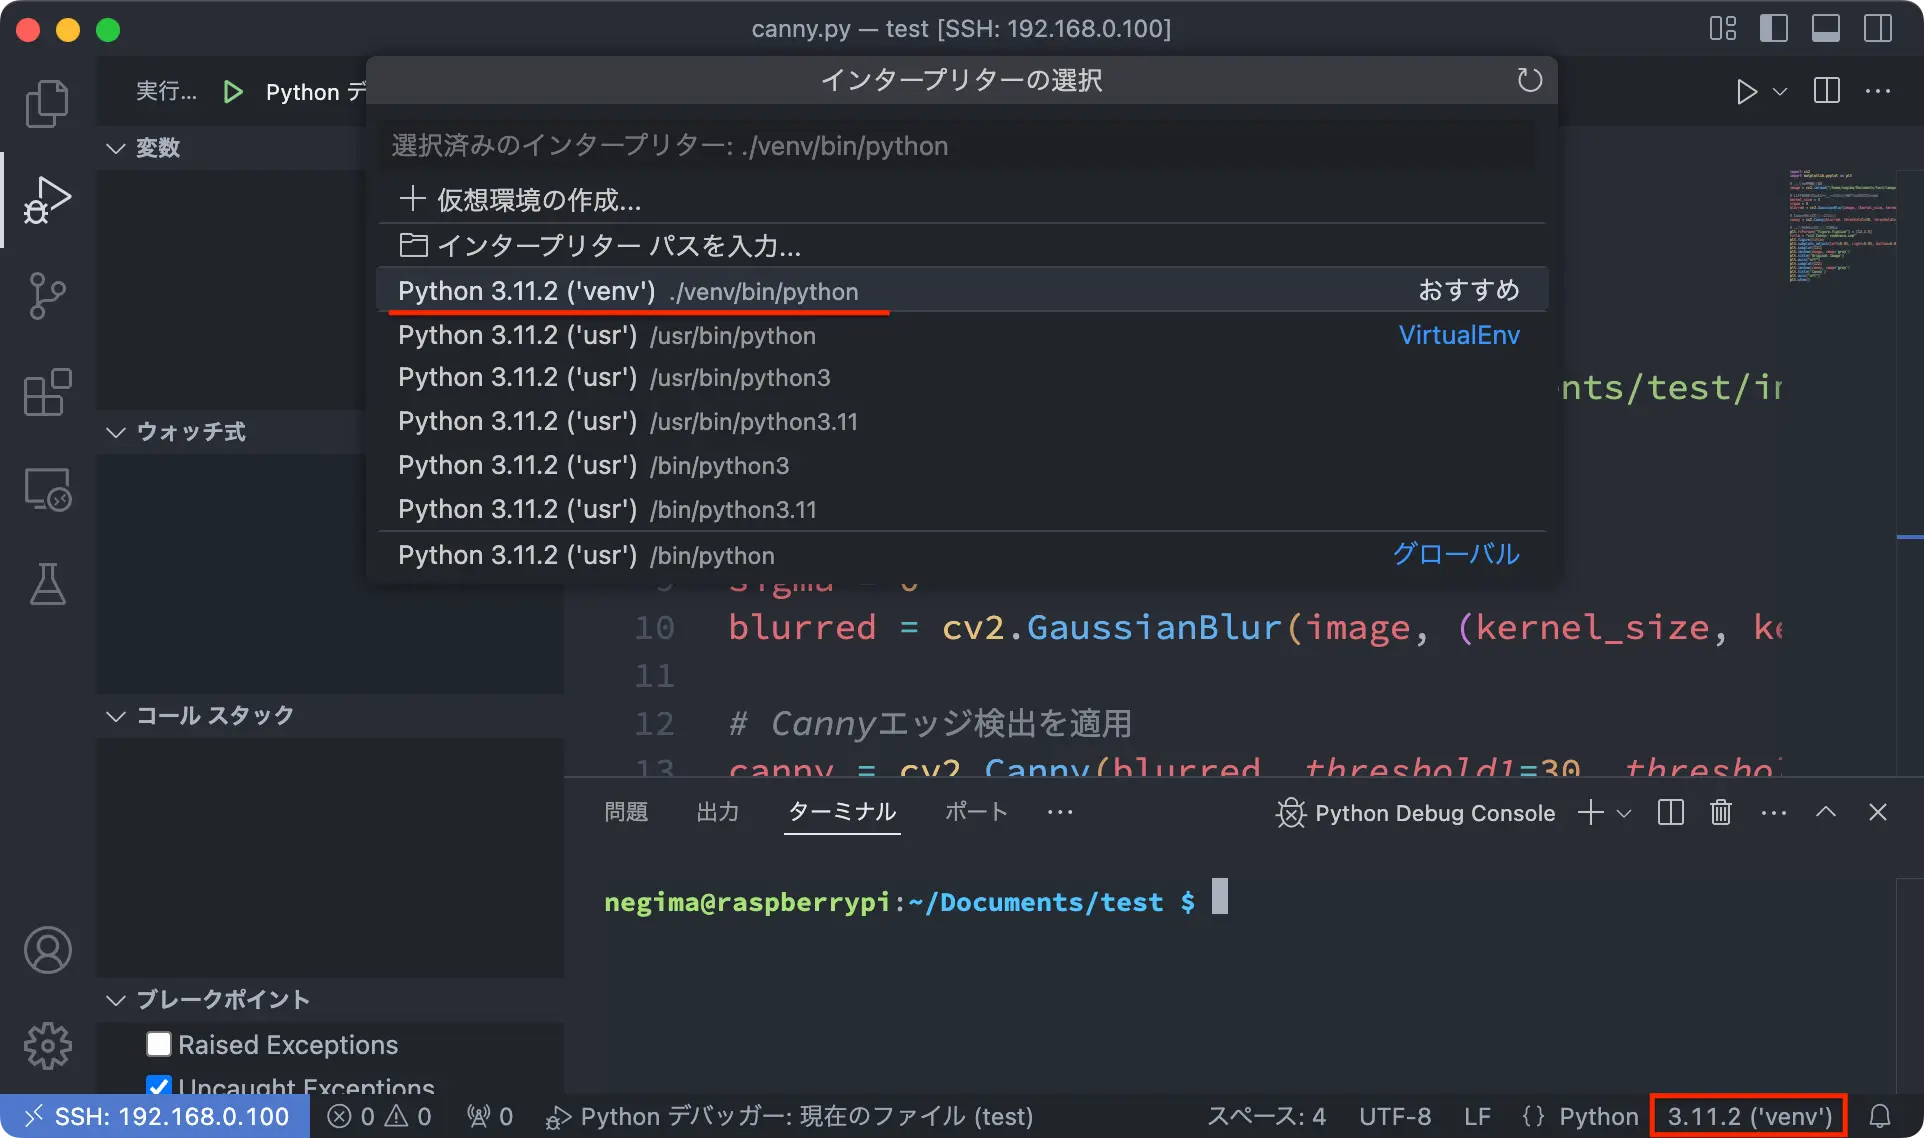Click 3.11.2 ('venv') in the status bar
The image size is (1924, 1138).
tap(1746, 1116)
